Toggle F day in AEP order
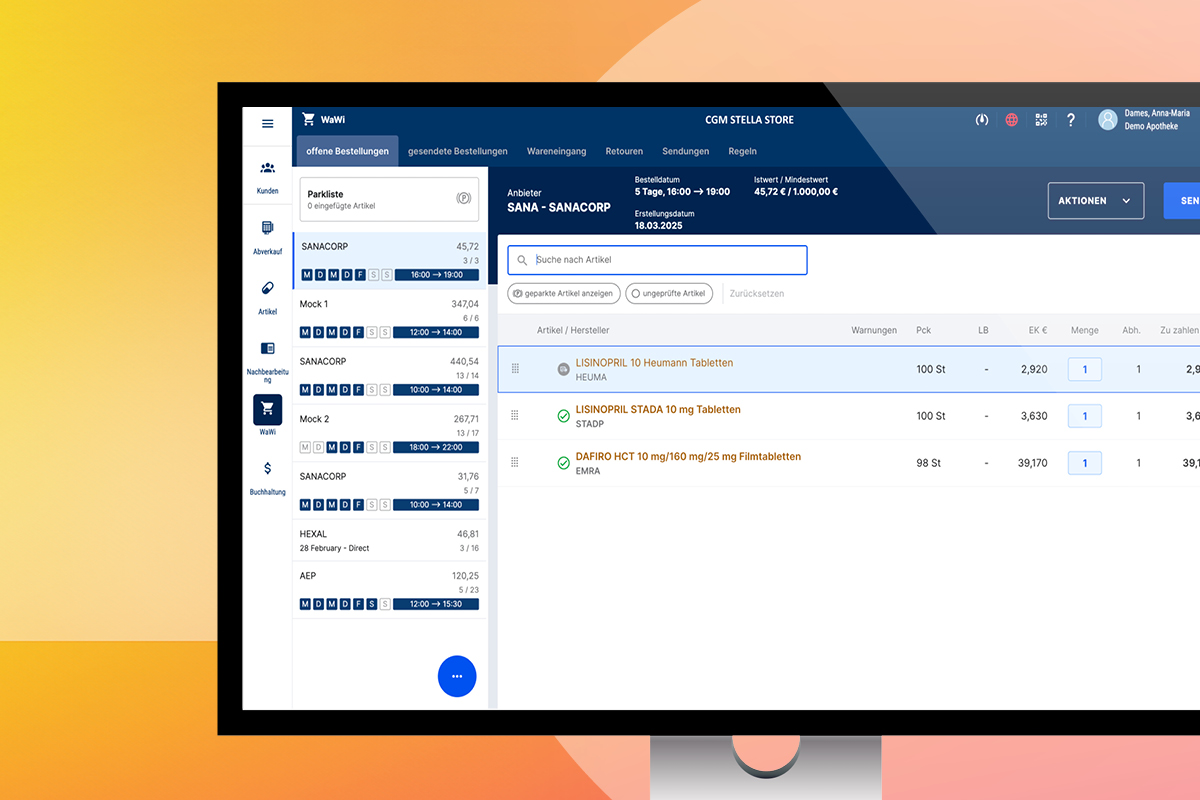The height and width of the screenshot is (800, 1200). 358,604
